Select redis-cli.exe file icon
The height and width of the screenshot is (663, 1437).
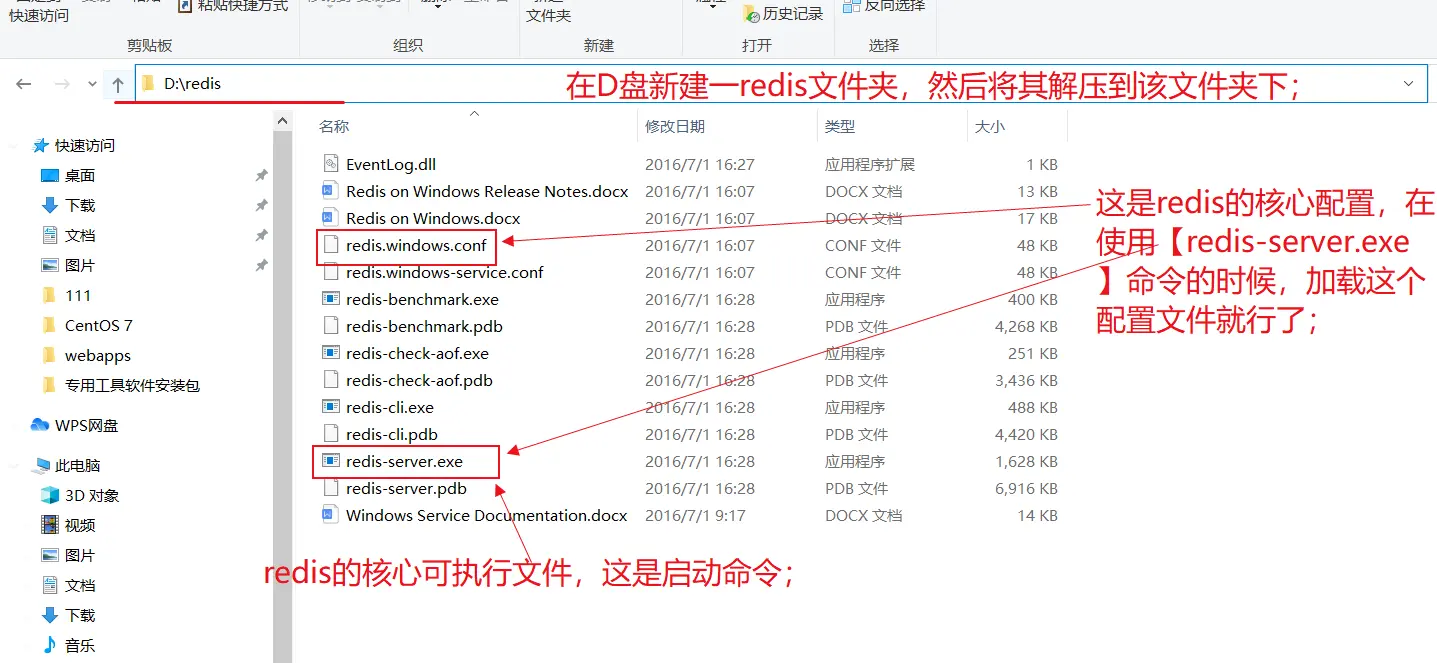(331, 407)
